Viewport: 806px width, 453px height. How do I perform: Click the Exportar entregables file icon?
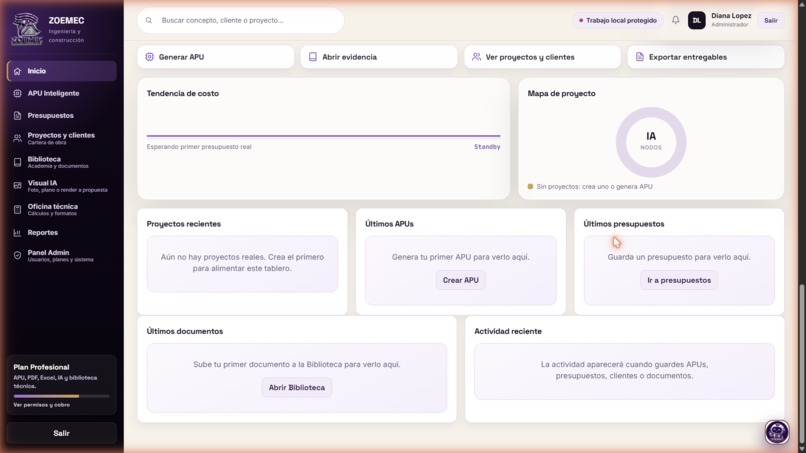click(x=639, y=57)
